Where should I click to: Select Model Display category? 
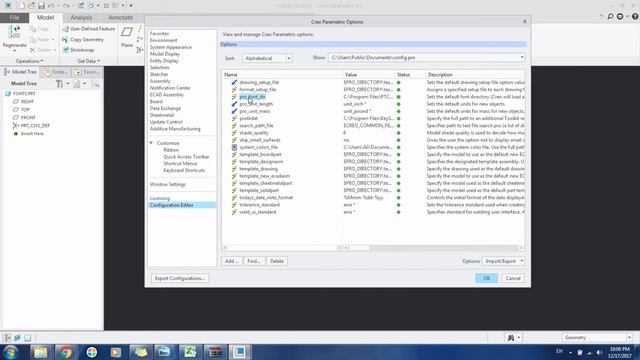coord(165,54)
